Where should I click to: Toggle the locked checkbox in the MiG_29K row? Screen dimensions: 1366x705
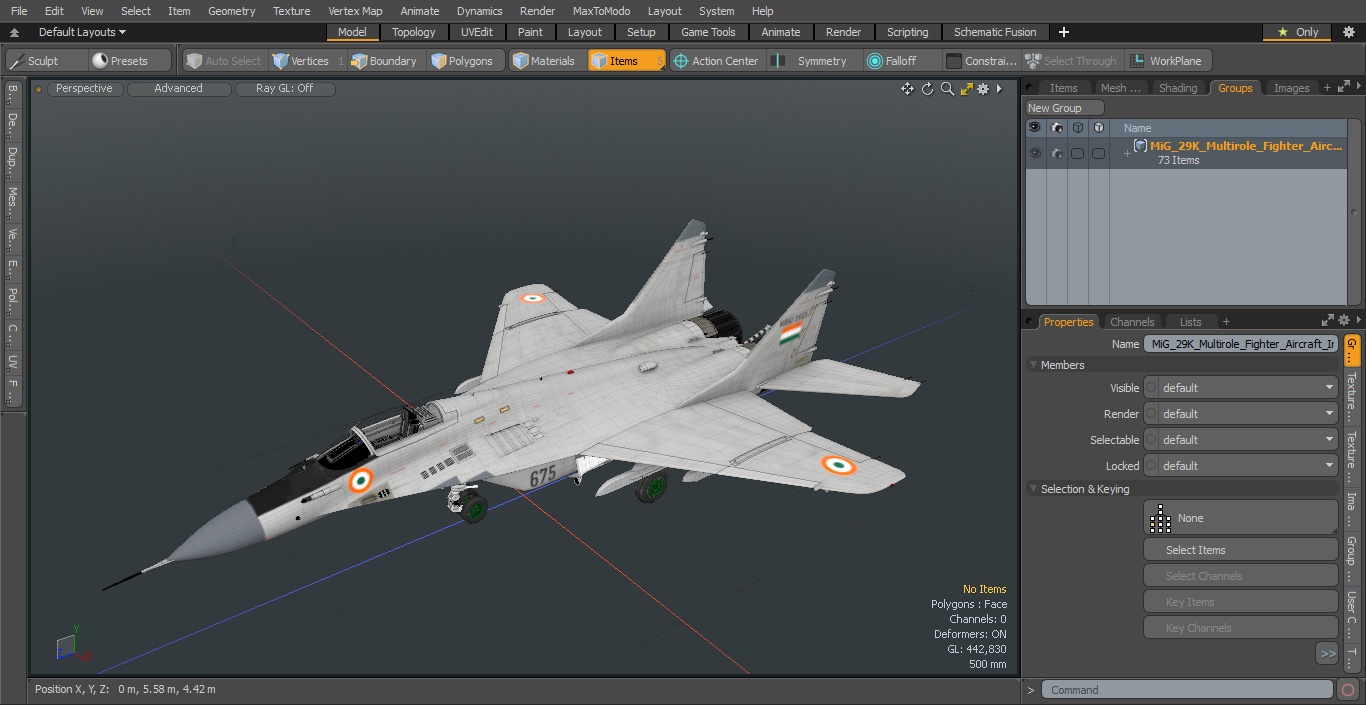pyautogui.click(x=1098, y=153)
